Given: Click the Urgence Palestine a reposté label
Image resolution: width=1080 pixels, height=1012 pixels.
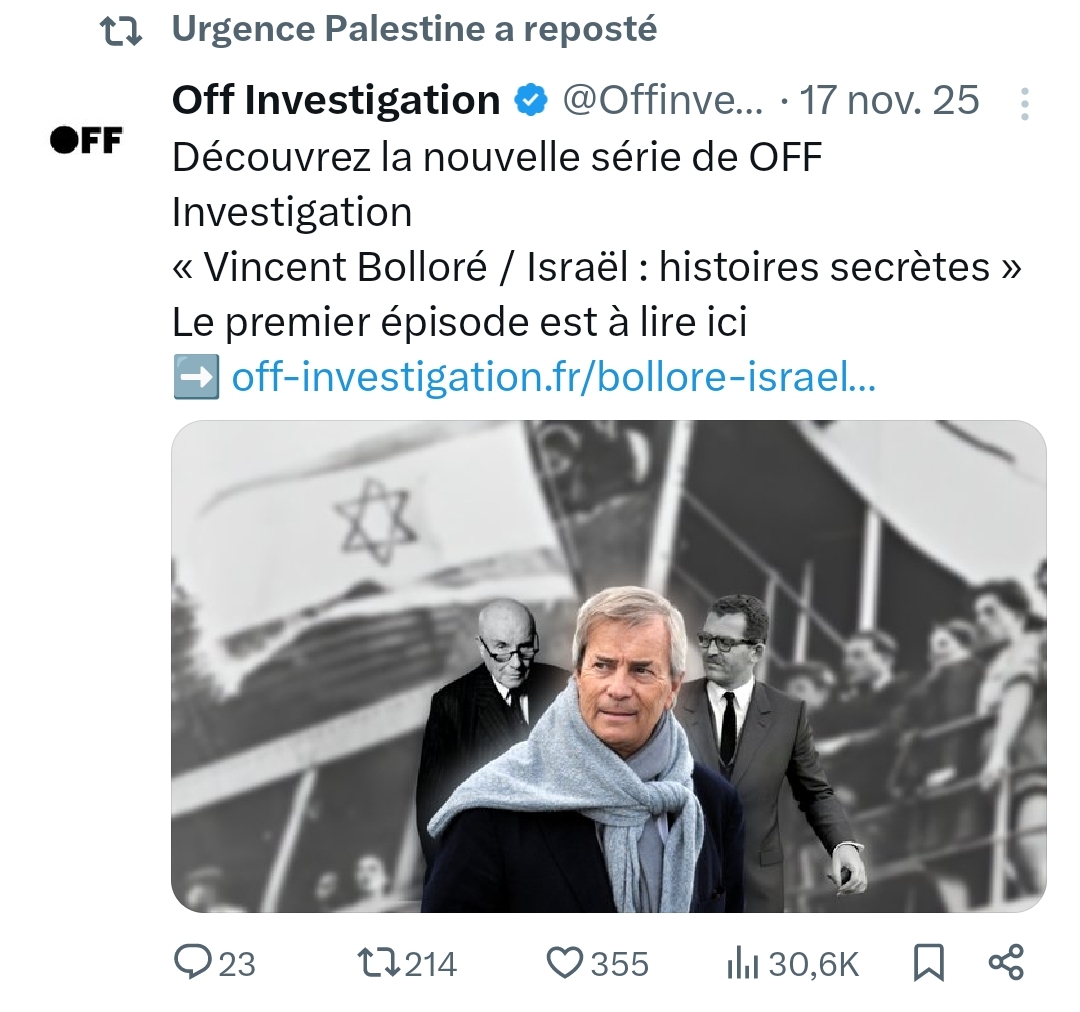Looking at the screenshot, I should 413,28.
